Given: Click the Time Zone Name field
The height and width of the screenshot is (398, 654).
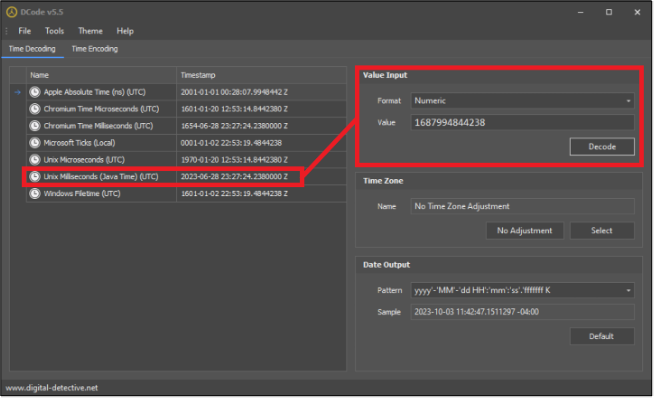Looking at the screenshot, I should pyautogui.click(x=522, y=207).
